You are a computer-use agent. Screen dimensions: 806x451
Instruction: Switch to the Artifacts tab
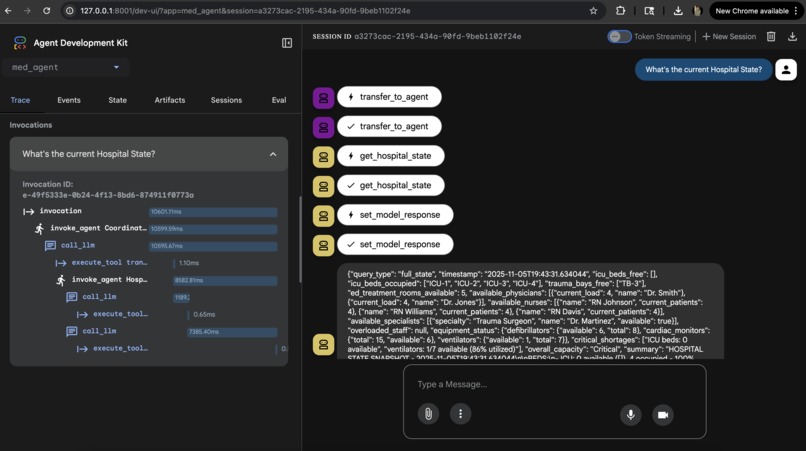click(x=170, y=100)
